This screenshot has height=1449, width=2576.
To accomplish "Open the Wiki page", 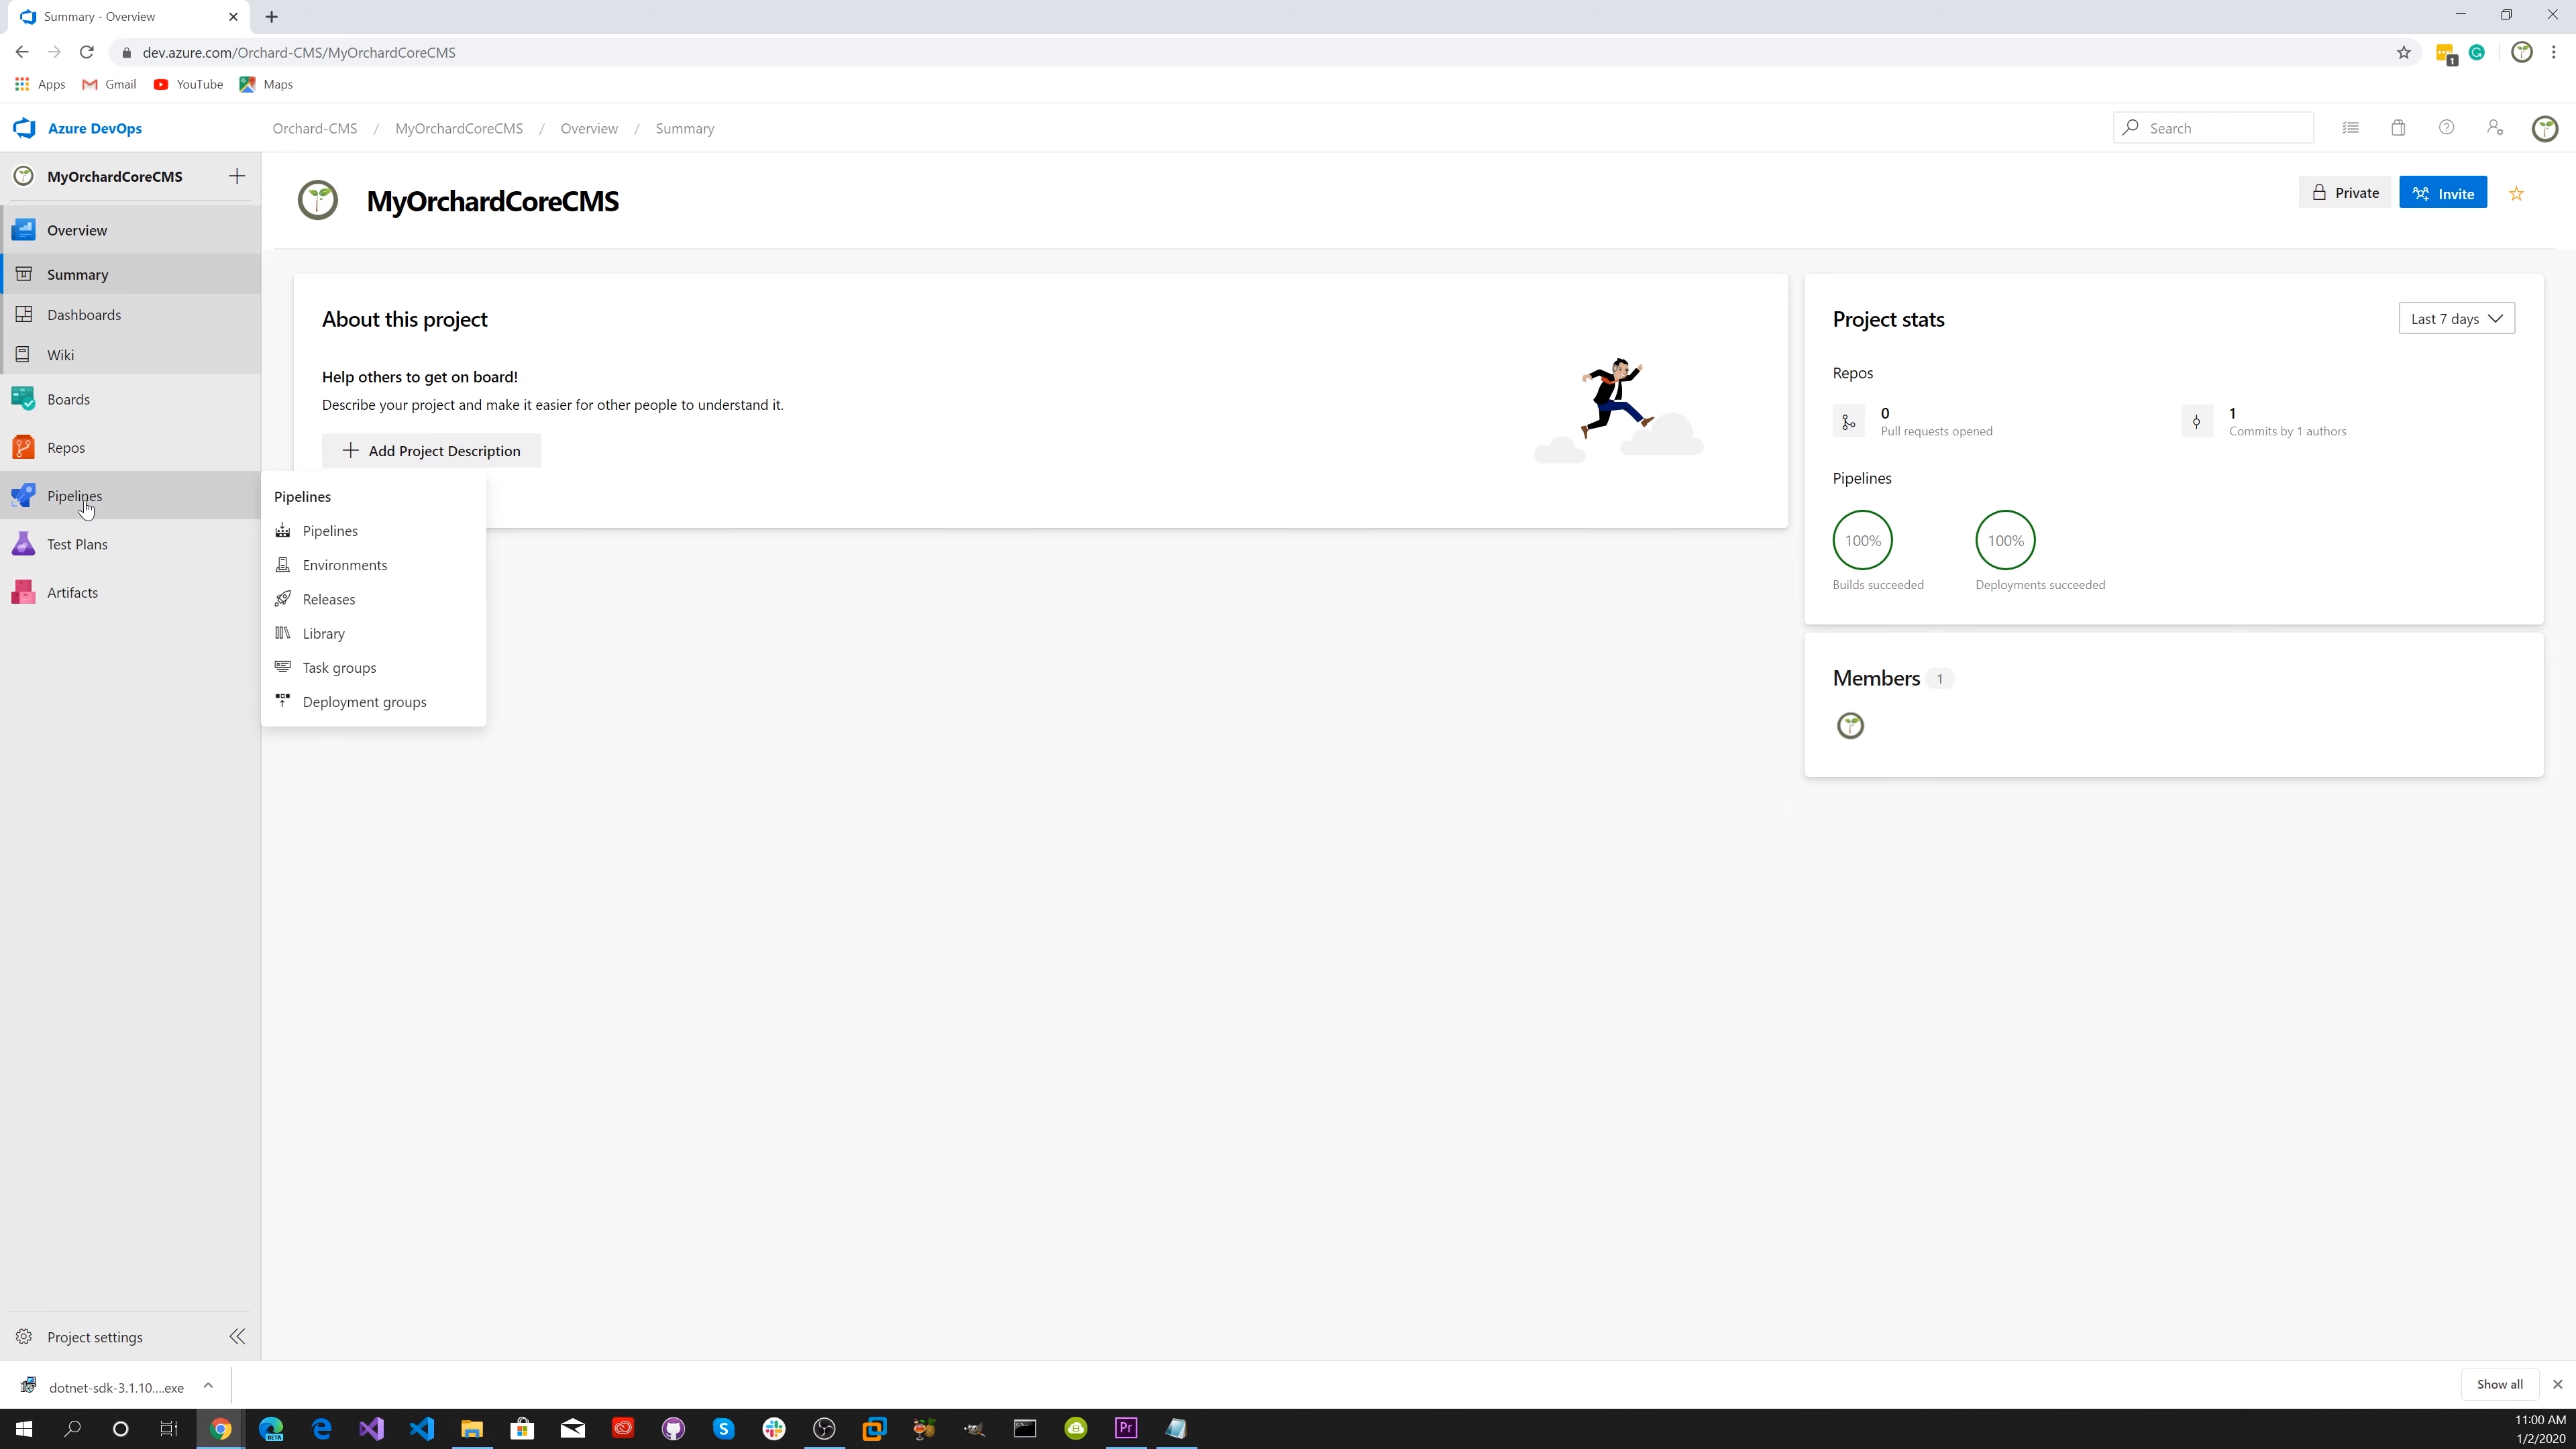I will [x=130, y=354].
